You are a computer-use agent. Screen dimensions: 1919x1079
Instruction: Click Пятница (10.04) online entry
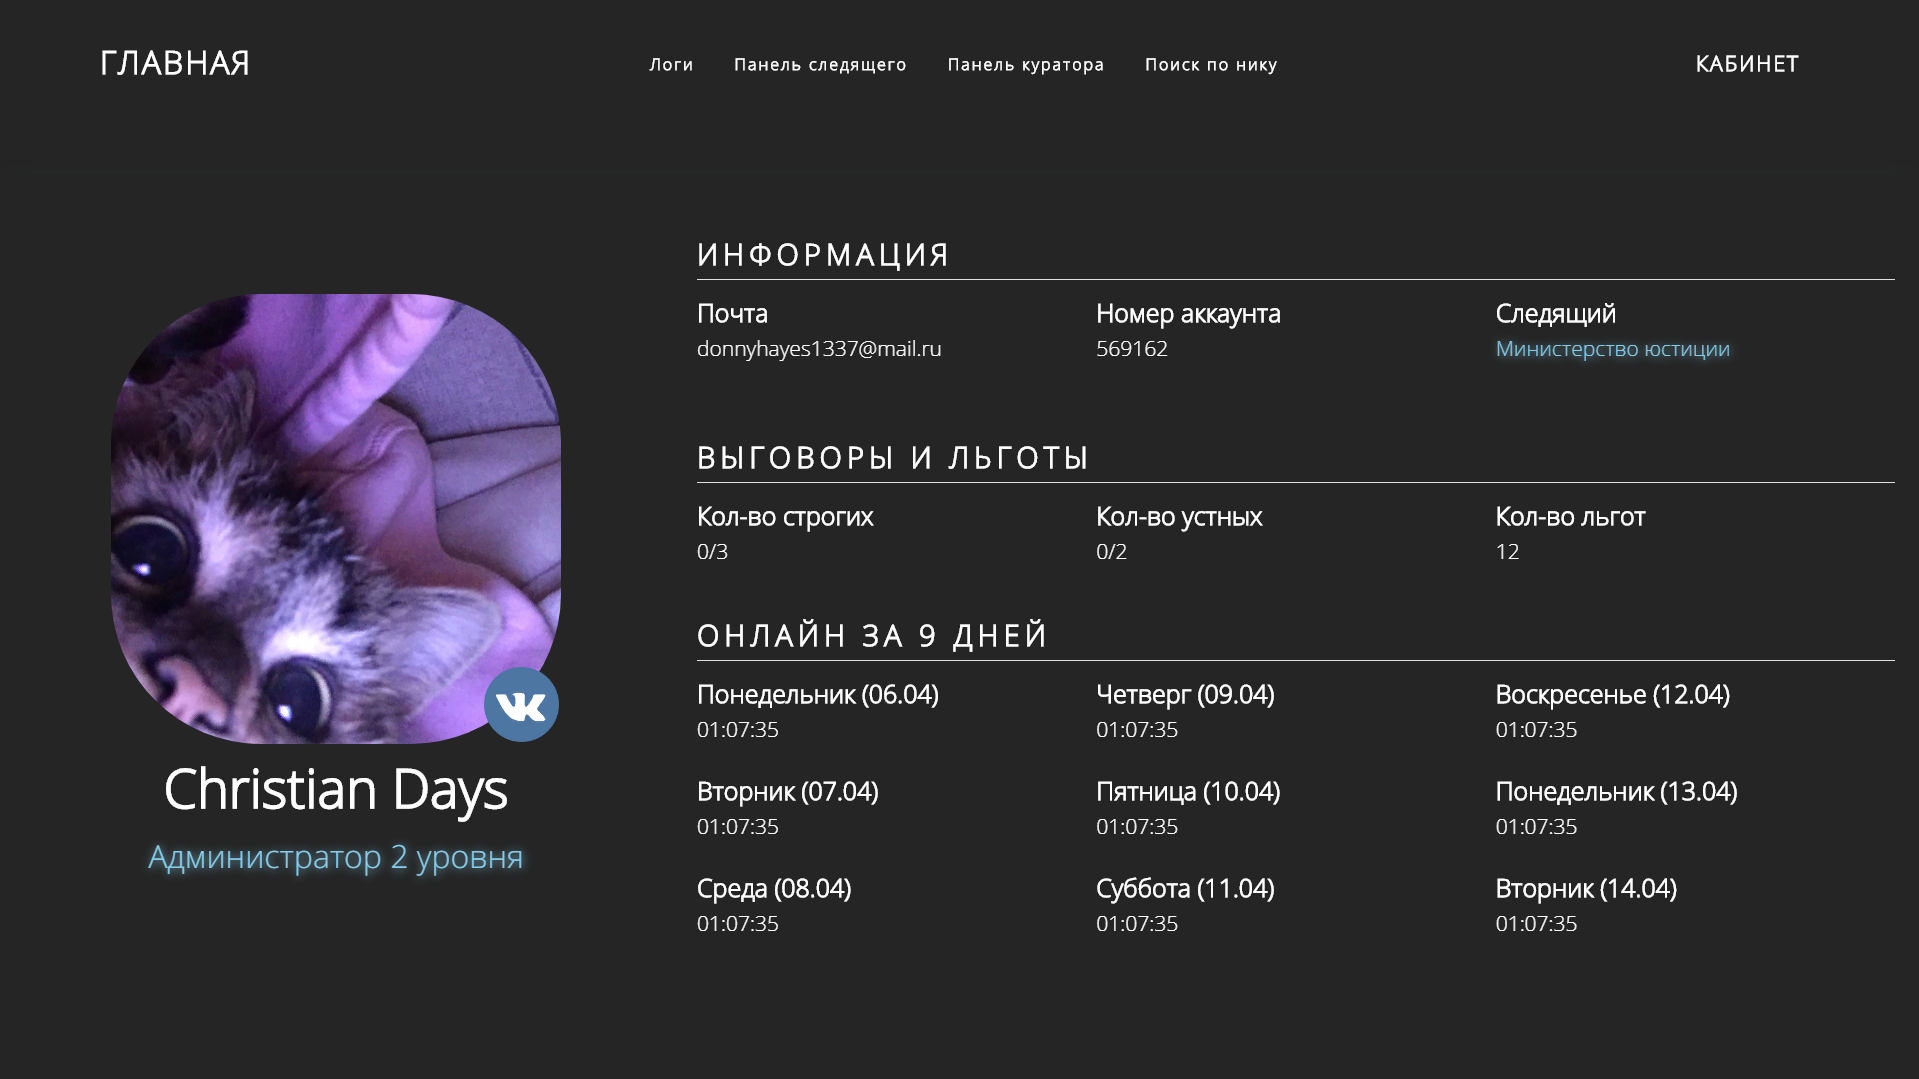click(x=1188, y=792)
